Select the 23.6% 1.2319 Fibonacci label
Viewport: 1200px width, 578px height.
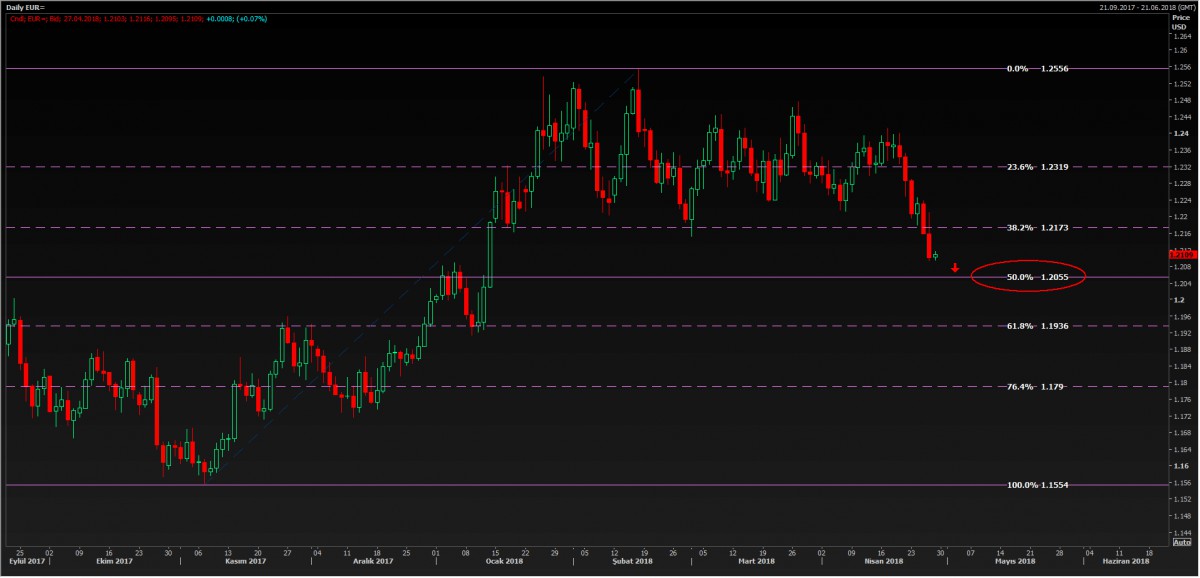pos(1037,167)
